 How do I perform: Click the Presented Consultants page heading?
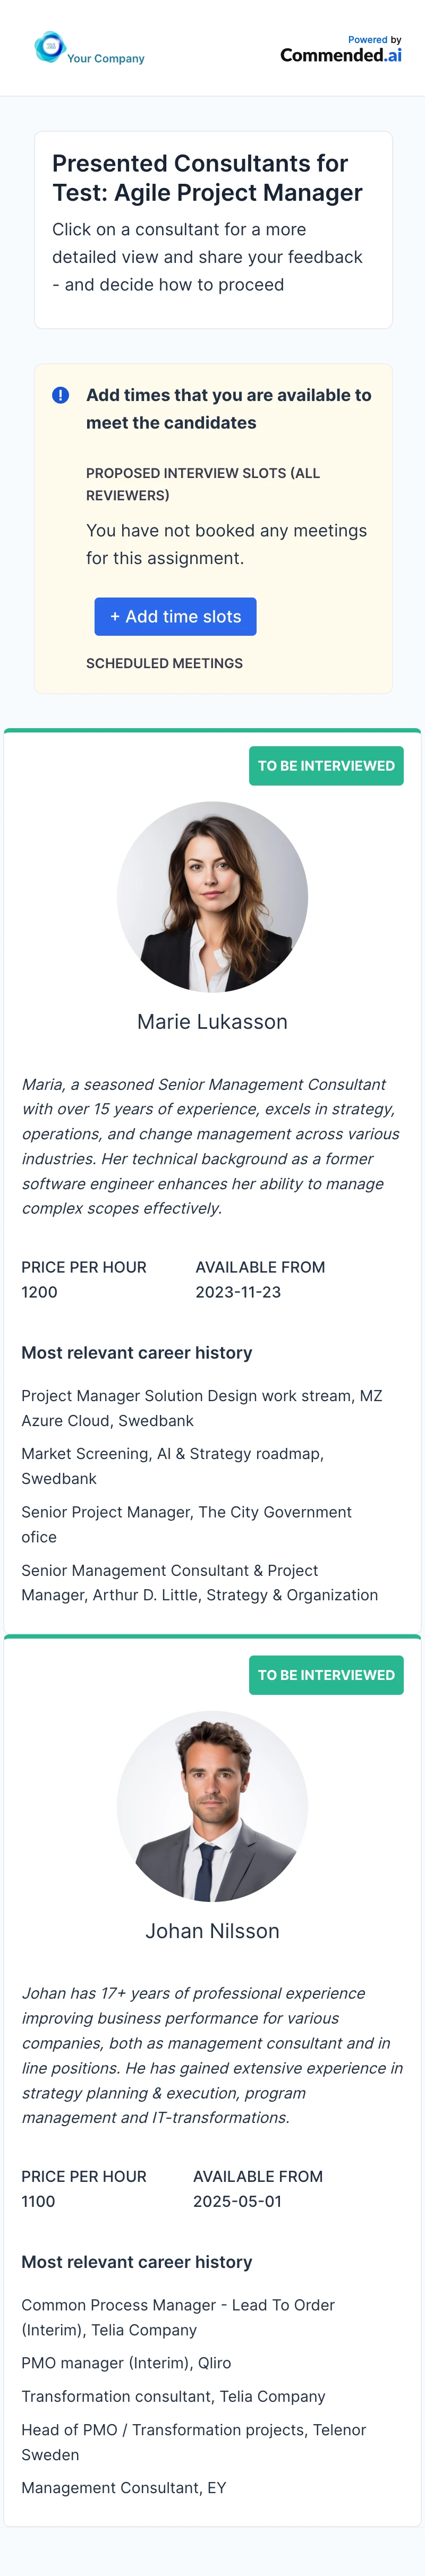(207, 178)
